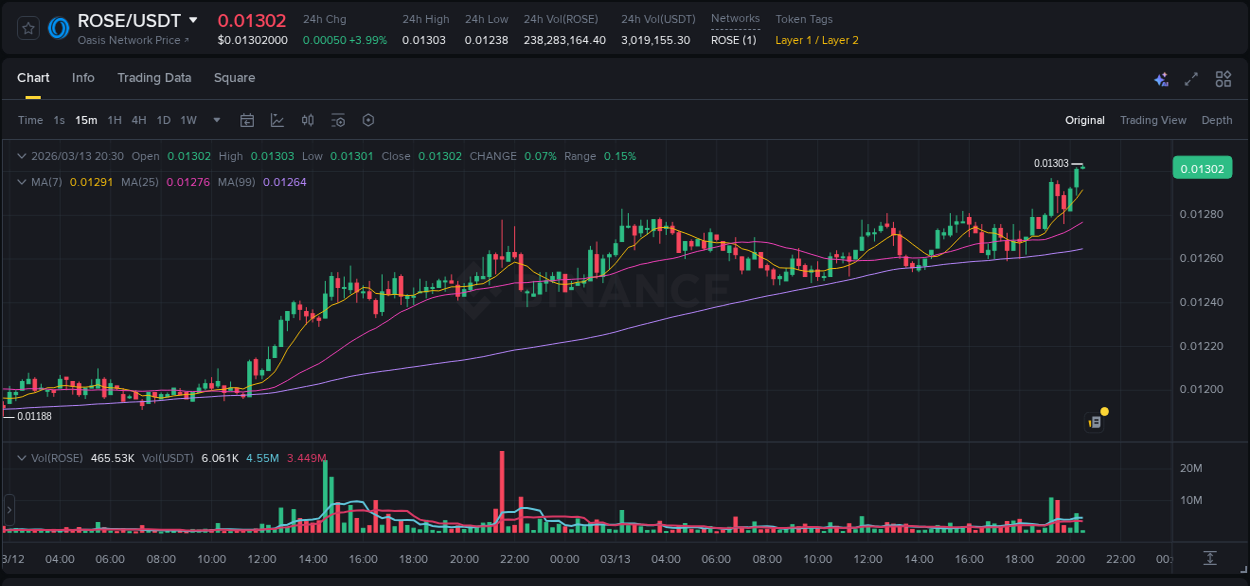Enable Trading View chart mode
Image resolution: width=1250 pixels, height=586 pixels.
[x=1153, y=120]
